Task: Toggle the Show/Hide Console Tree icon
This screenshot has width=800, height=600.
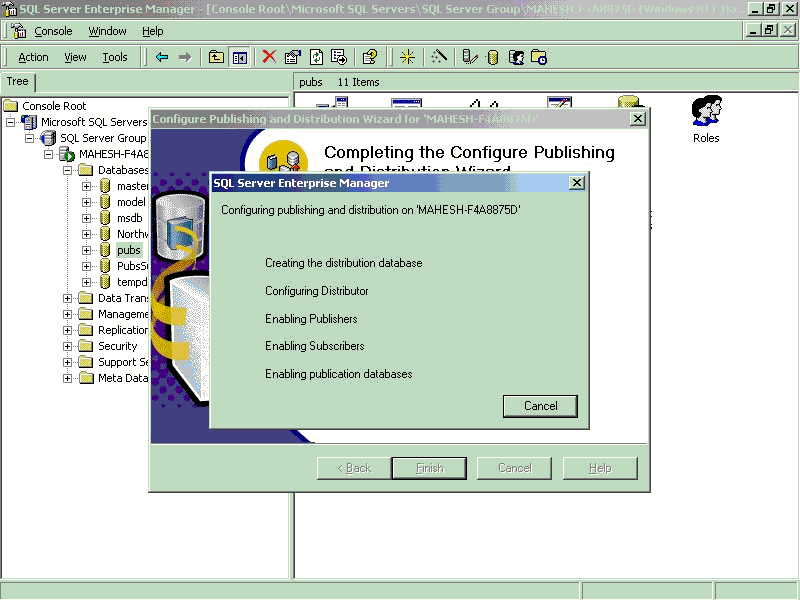Action: click(239, 57)
